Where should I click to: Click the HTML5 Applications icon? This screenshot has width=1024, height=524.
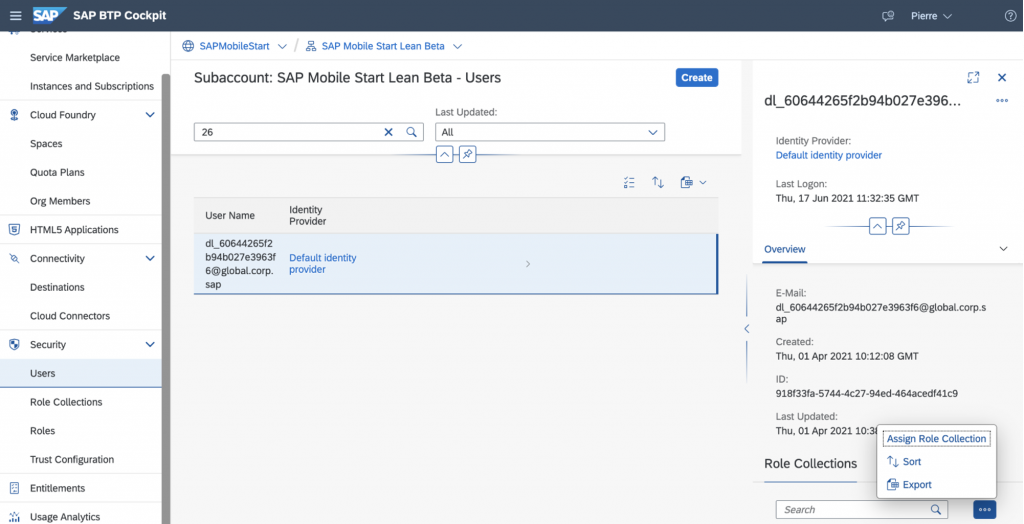point(14,230)
